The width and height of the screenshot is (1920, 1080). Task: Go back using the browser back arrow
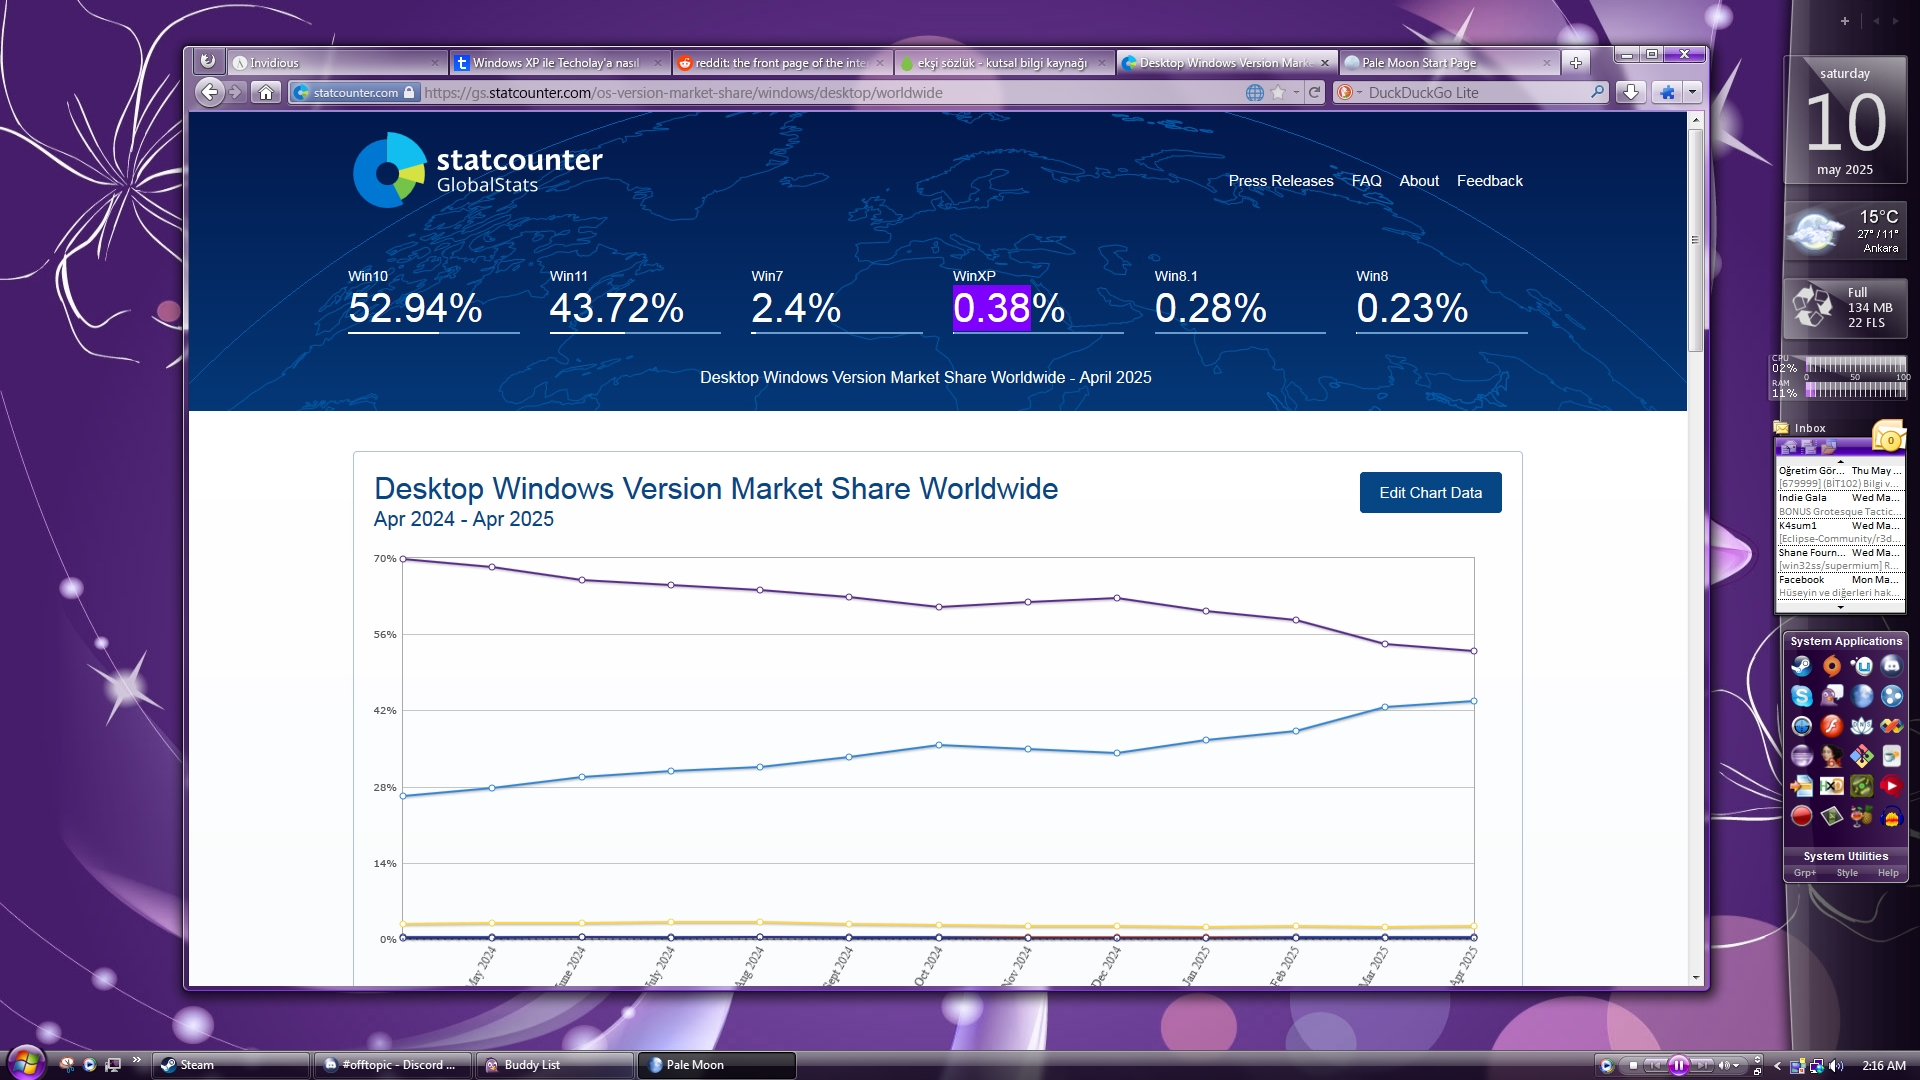[x=209, y=92]
